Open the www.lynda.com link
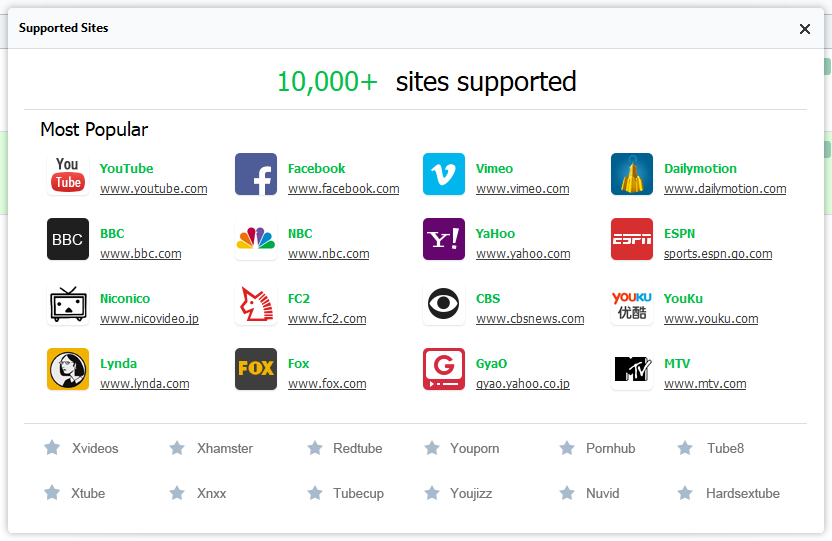 point(144,384)
